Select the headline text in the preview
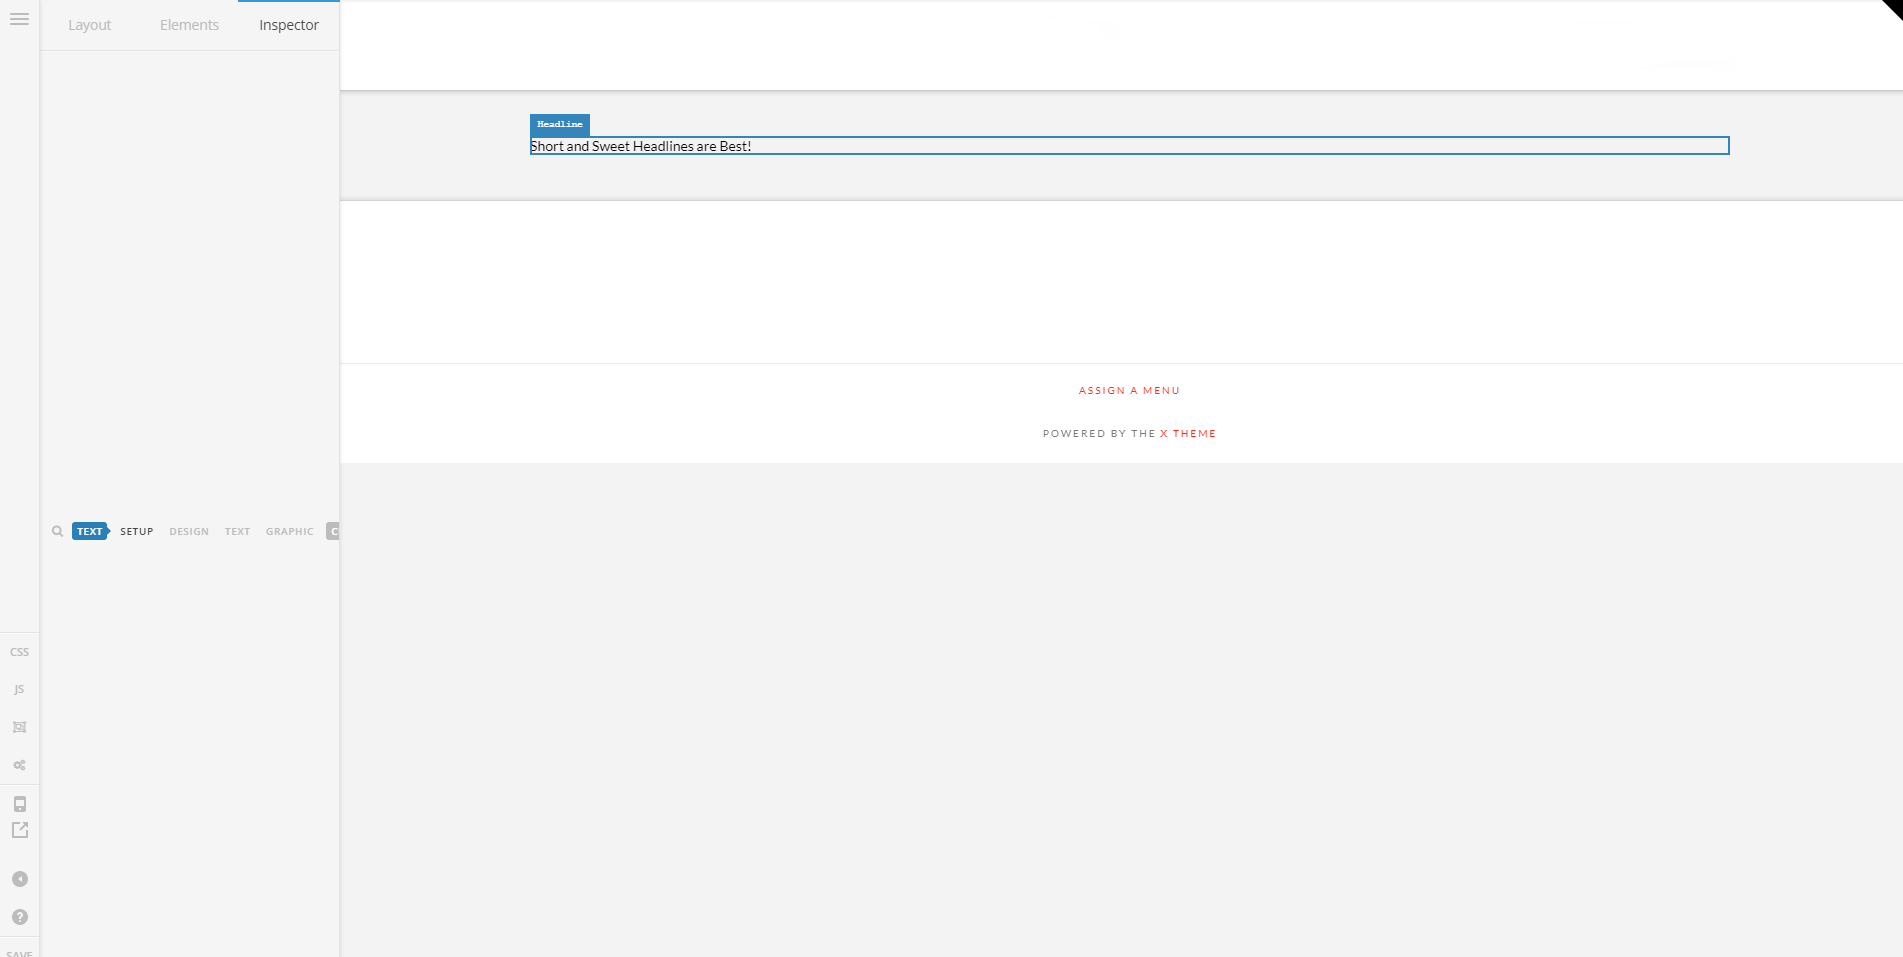The image size is (1903, 957). pos(641,146)
